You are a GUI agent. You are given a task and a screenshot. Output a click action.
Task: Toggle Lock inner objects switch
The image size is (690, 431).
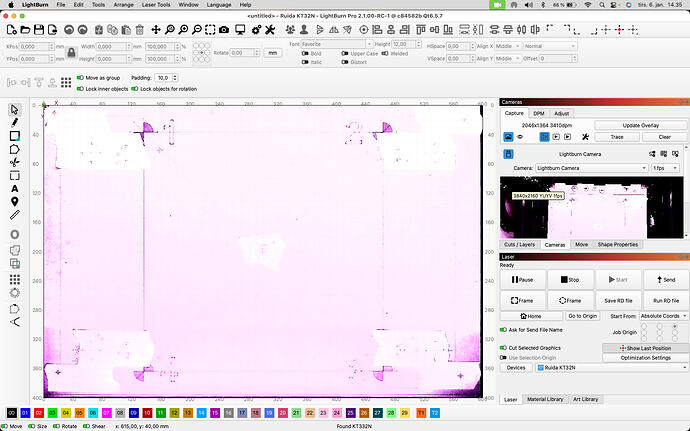(x=80, y=89)
